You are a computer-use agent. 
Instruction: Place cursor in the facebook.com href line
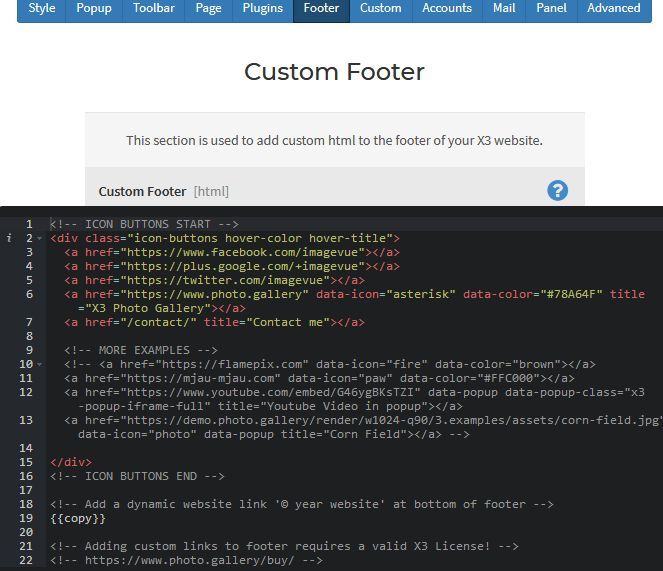pos(232,253)
